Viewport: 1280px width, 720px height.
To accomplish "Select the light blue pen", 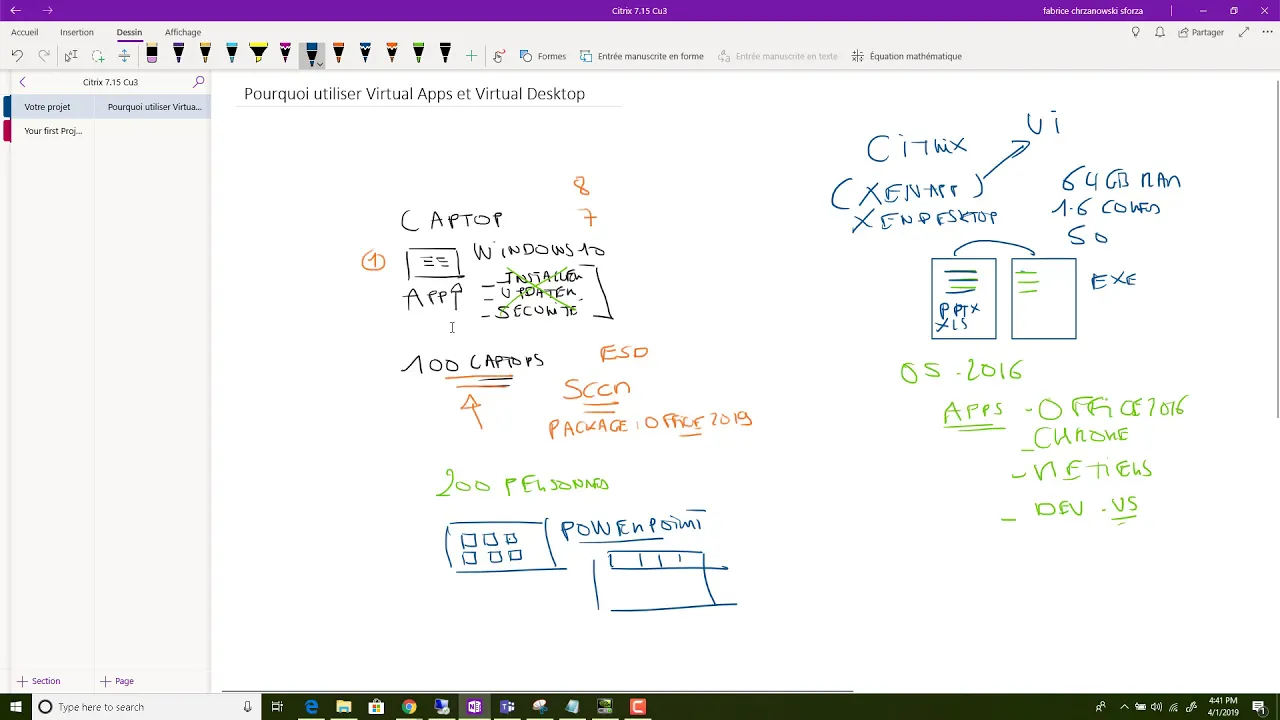I will pos(232,54).
